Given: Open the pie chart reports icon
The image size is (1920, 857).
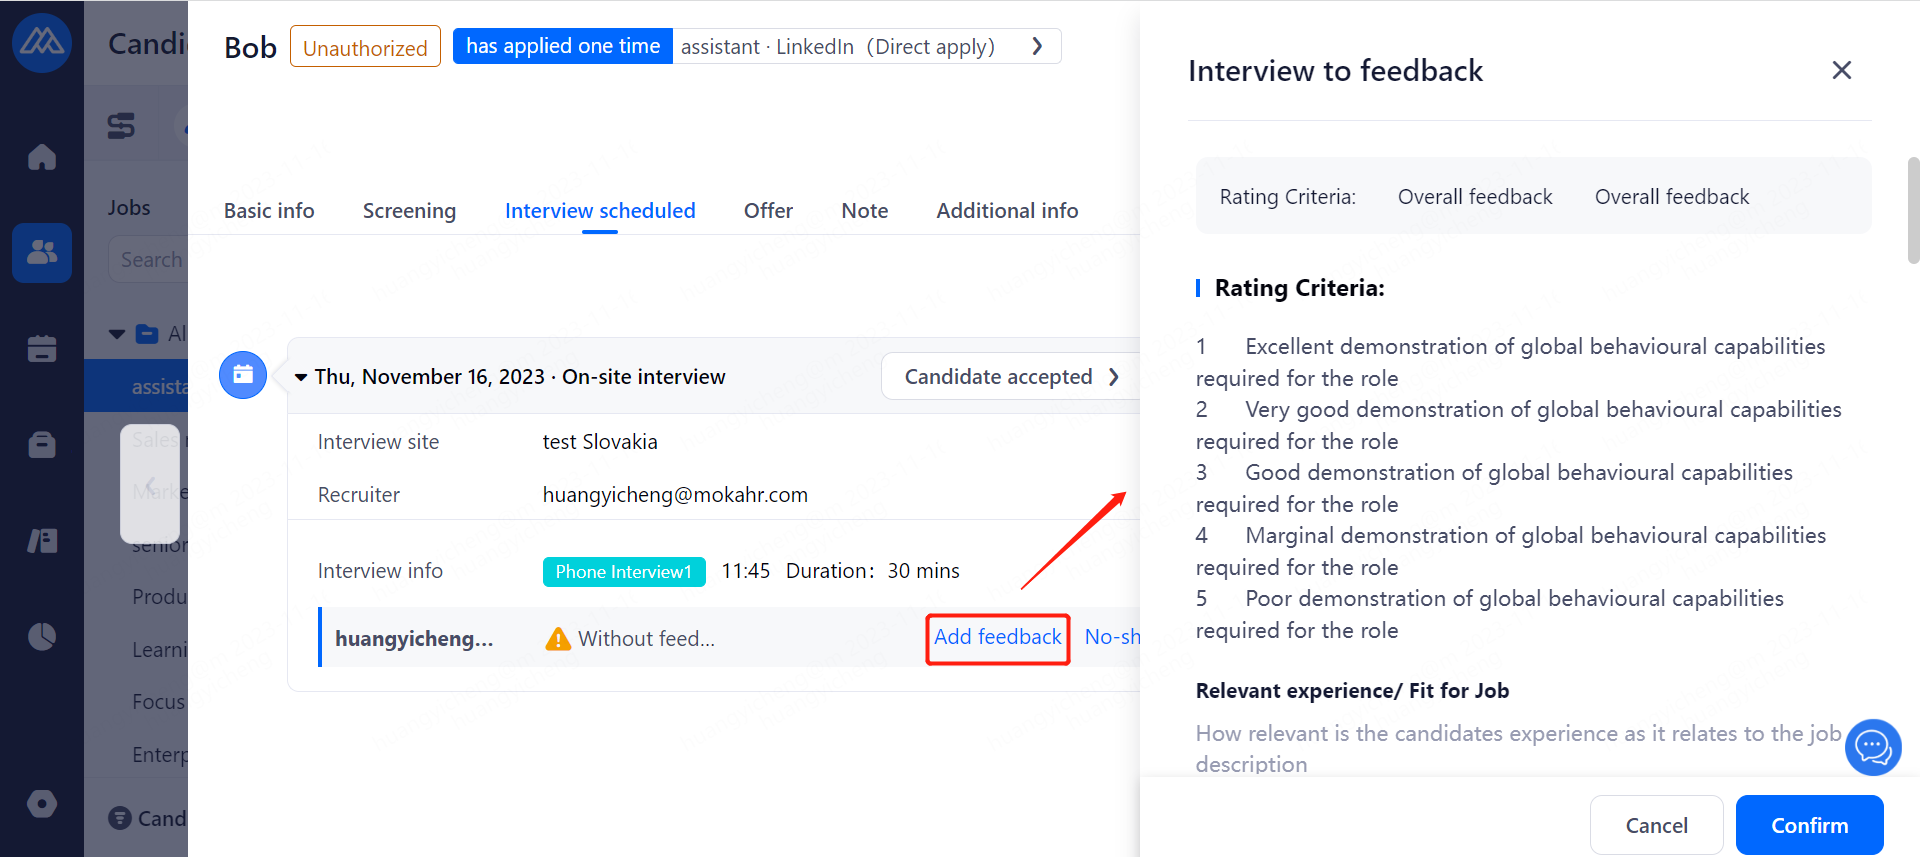Looking at the screenshot, I should tap(42, 636).
